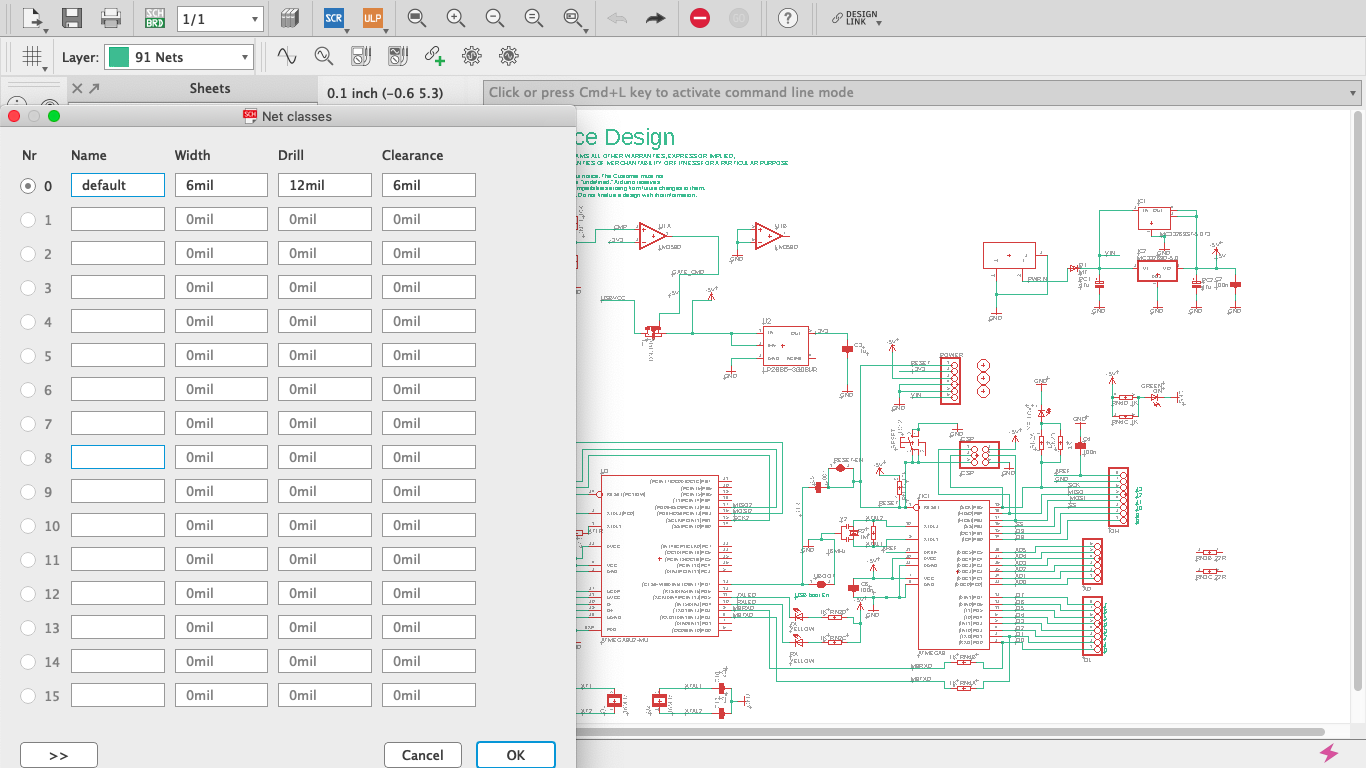Image resolution: width=1366 pixels, height=768 pixels.
Task: Click the Name field in row 8
Action: point(118,457)
